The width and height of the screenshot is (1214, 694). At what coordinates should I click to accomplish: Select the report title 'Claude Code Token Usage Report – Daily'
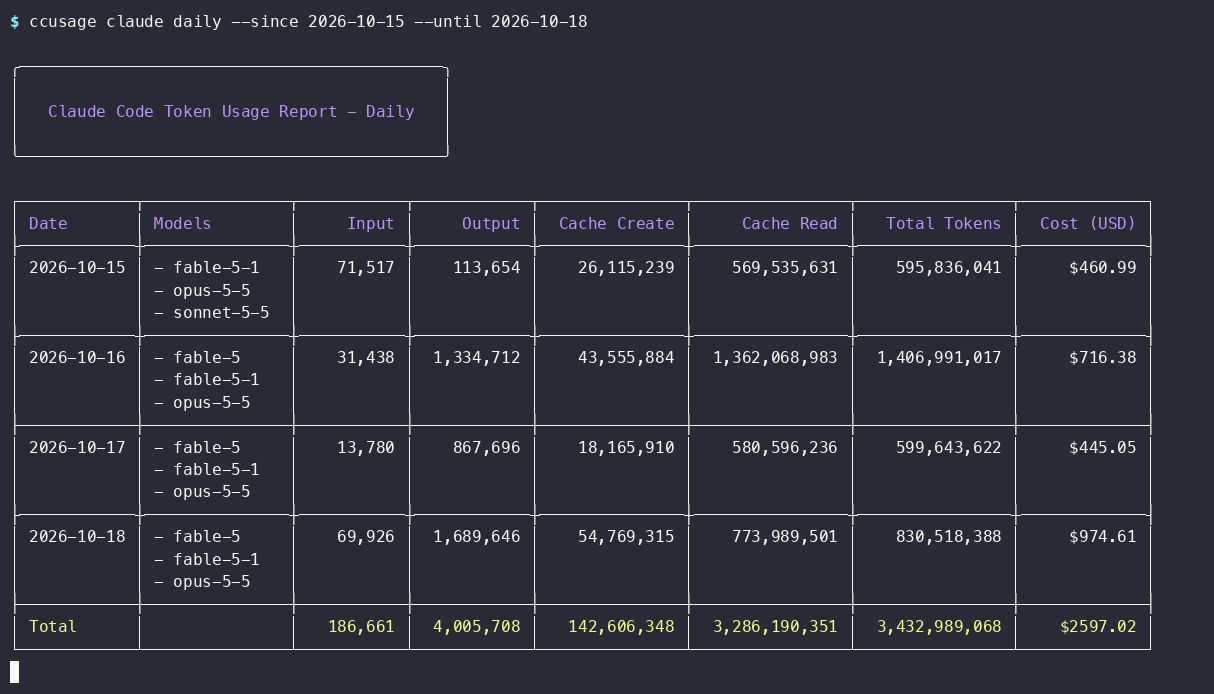(x=231, y=111)
